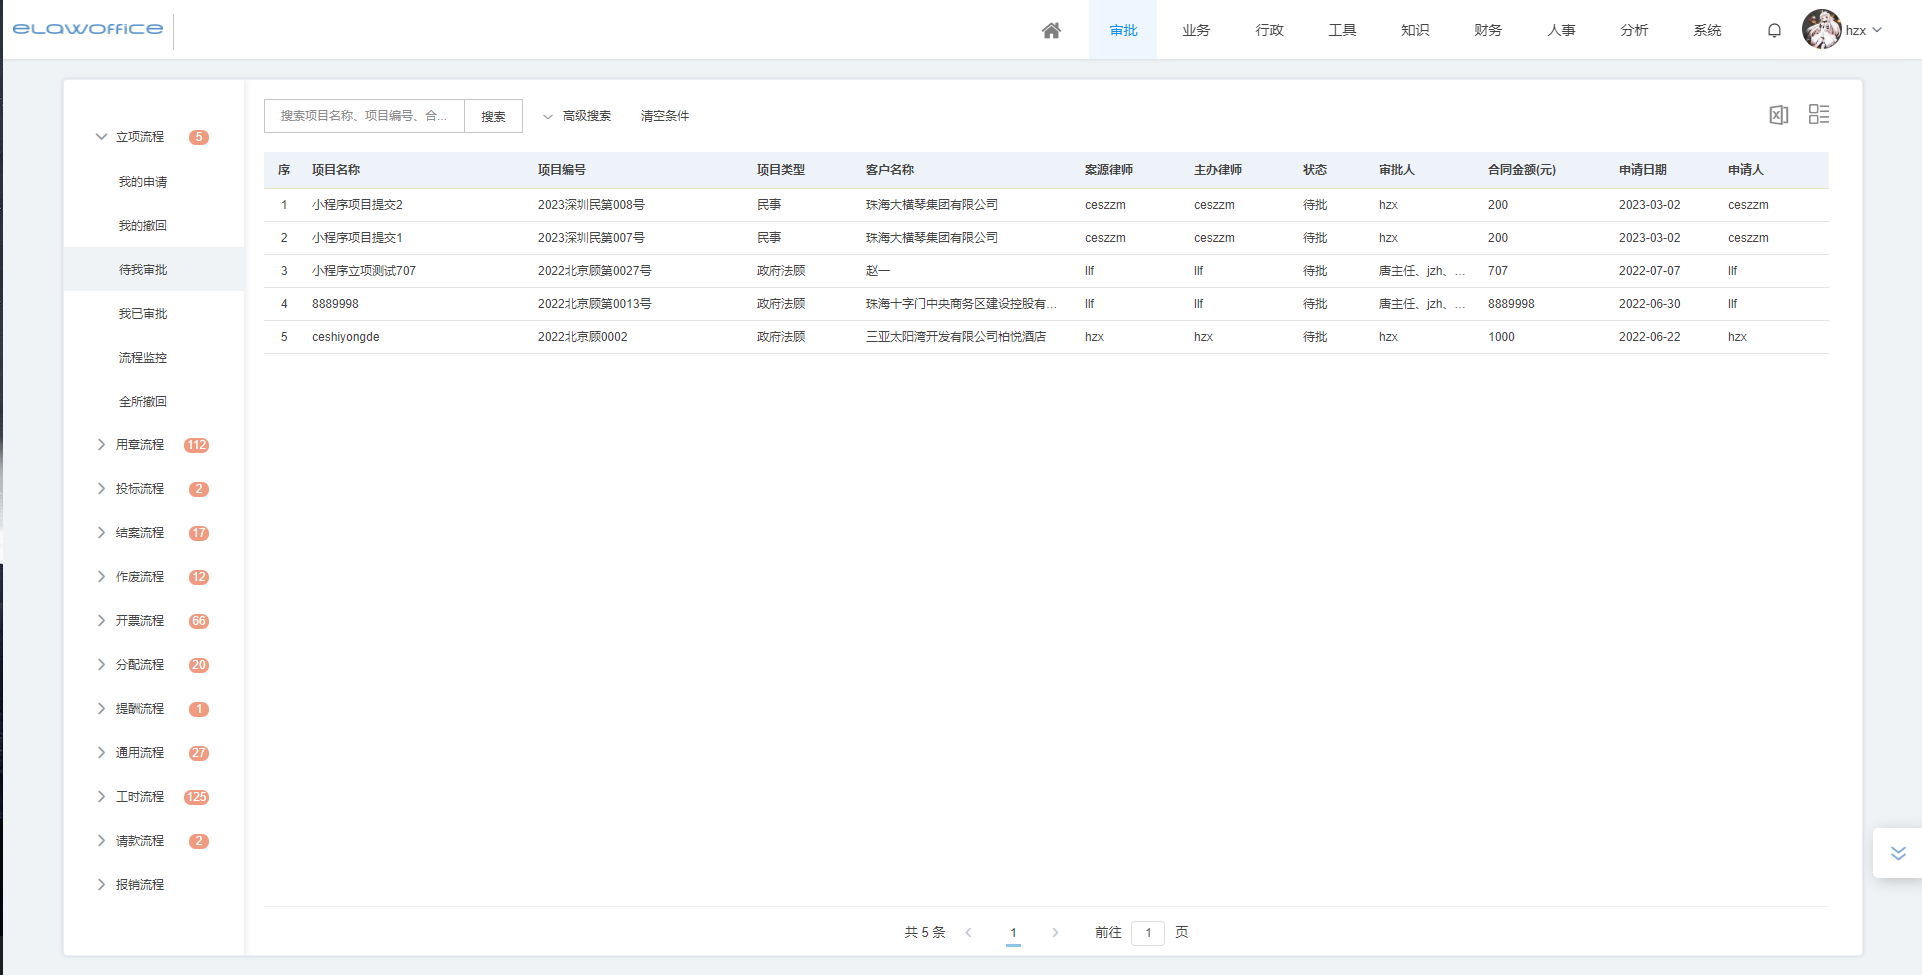Open 我的申请 in the sidebar

tap(143, 182)
